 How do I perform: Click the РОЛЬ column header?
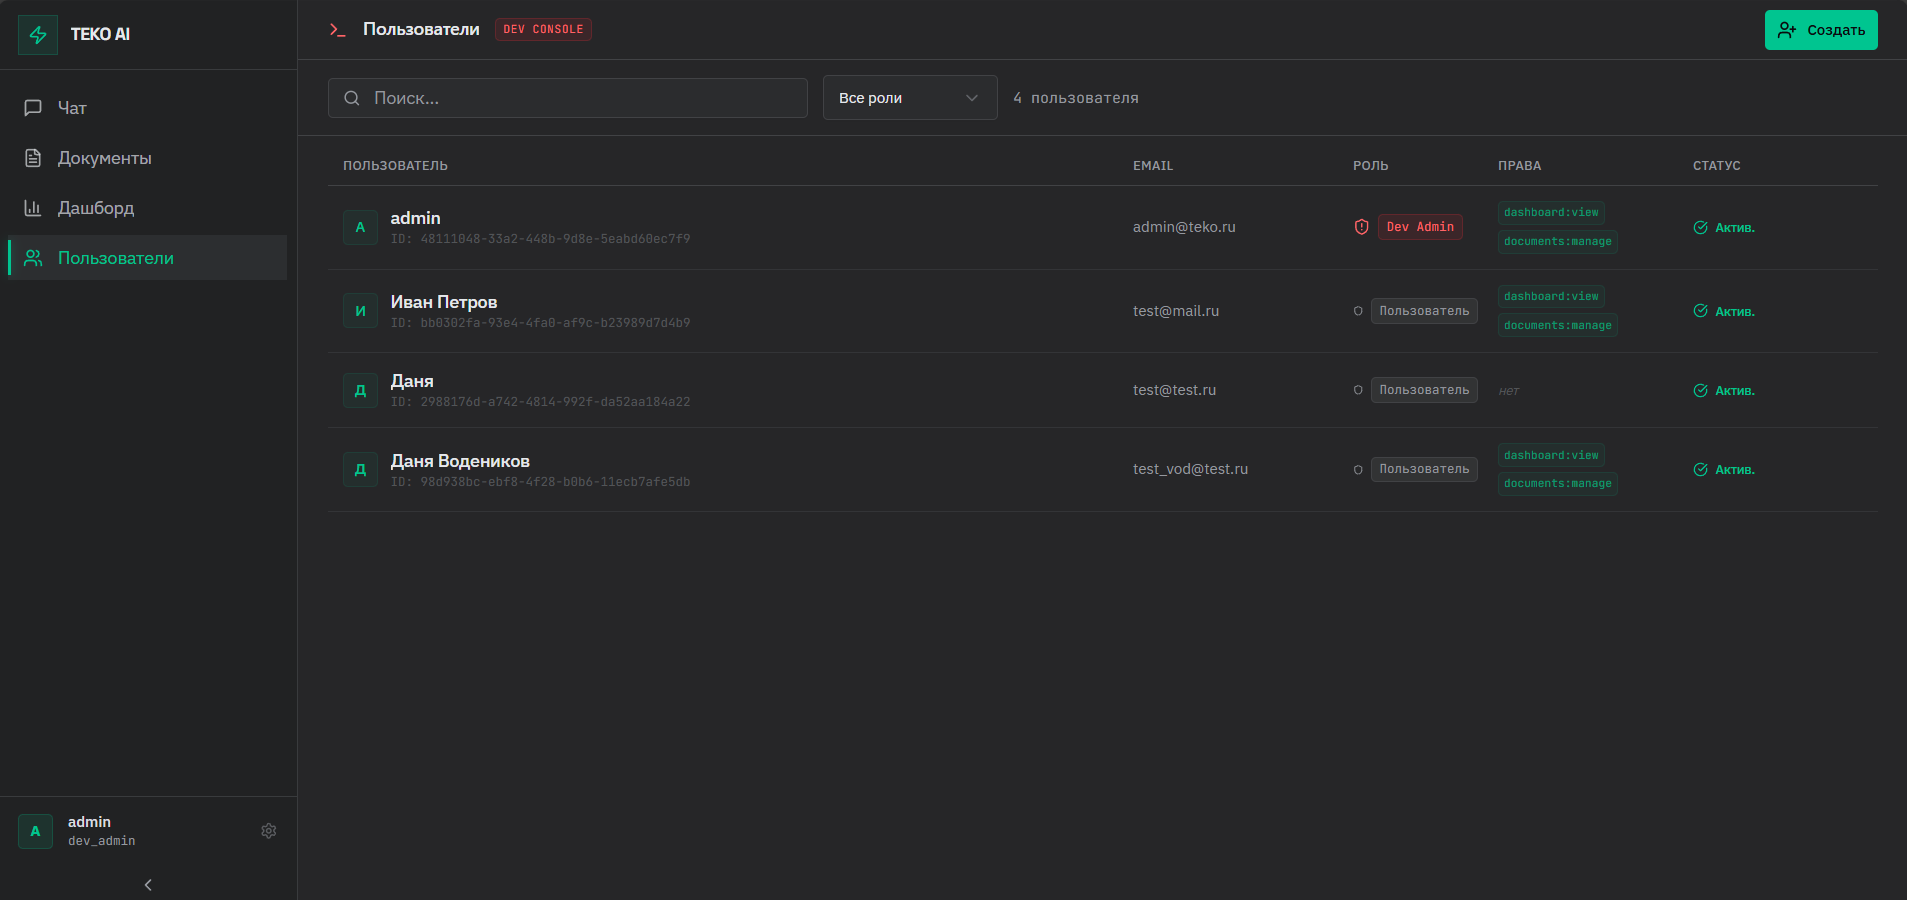coord(1370,166)
